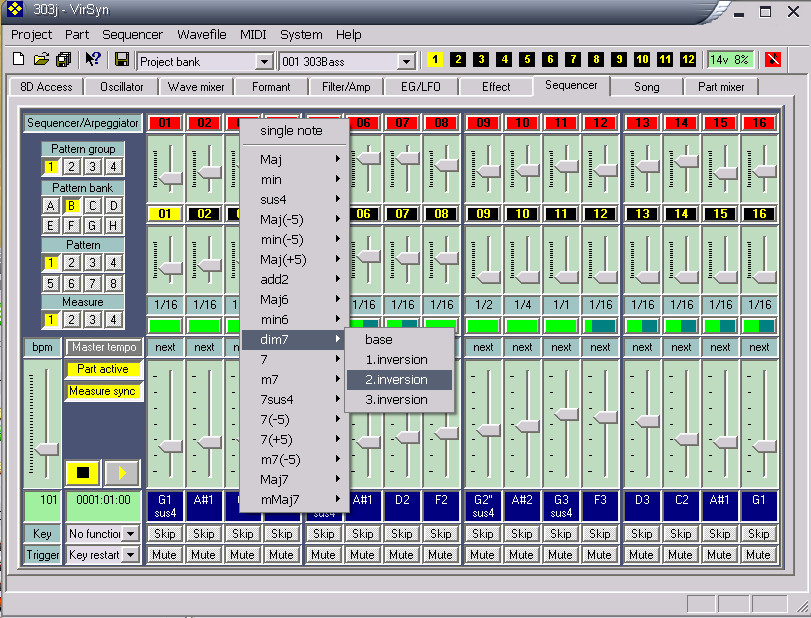
Task: Expand the mMaj7 chord submenu
Action: (295, 500)
